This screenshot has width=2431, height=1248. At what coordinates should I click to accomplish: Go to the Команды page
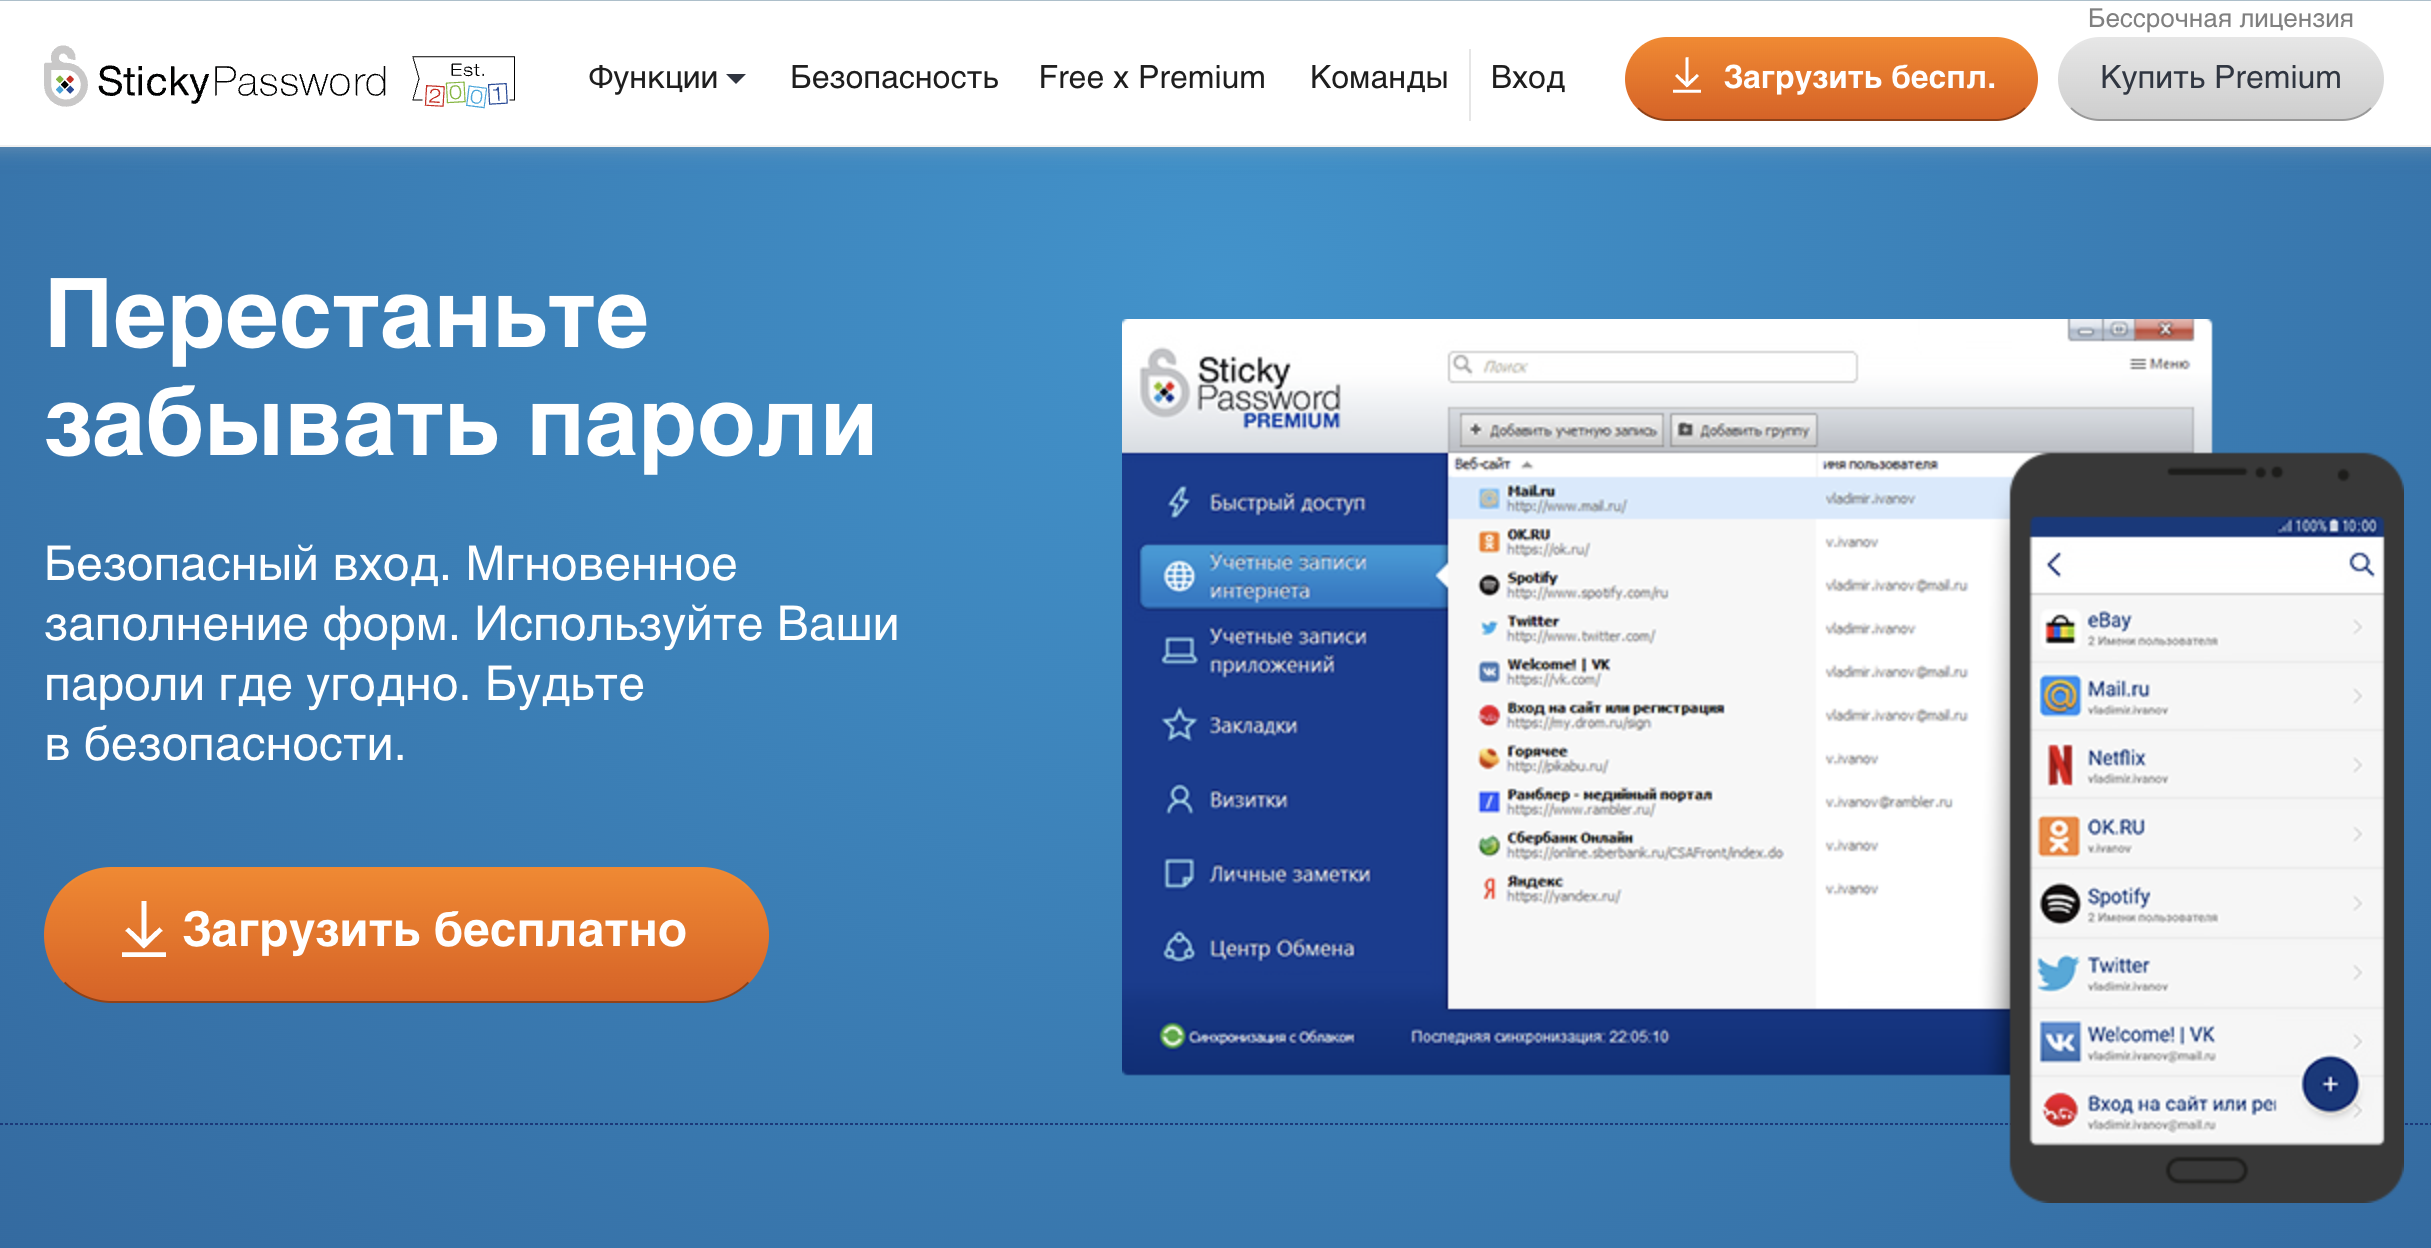[1378, 78]
